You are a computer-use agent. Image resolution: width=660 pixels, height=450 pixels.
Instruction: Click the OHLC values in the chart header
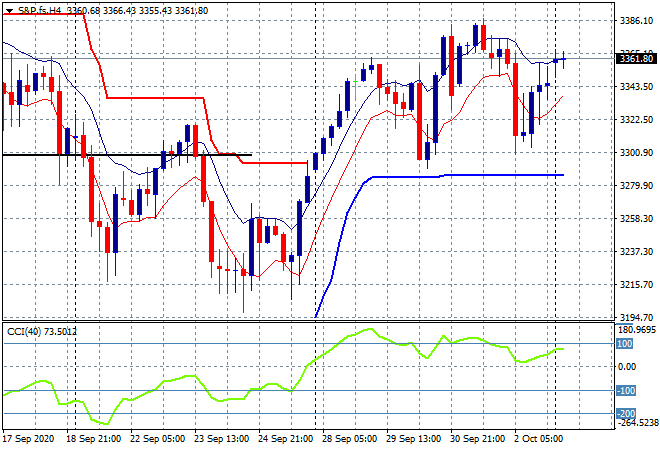[x=137, y=11]
